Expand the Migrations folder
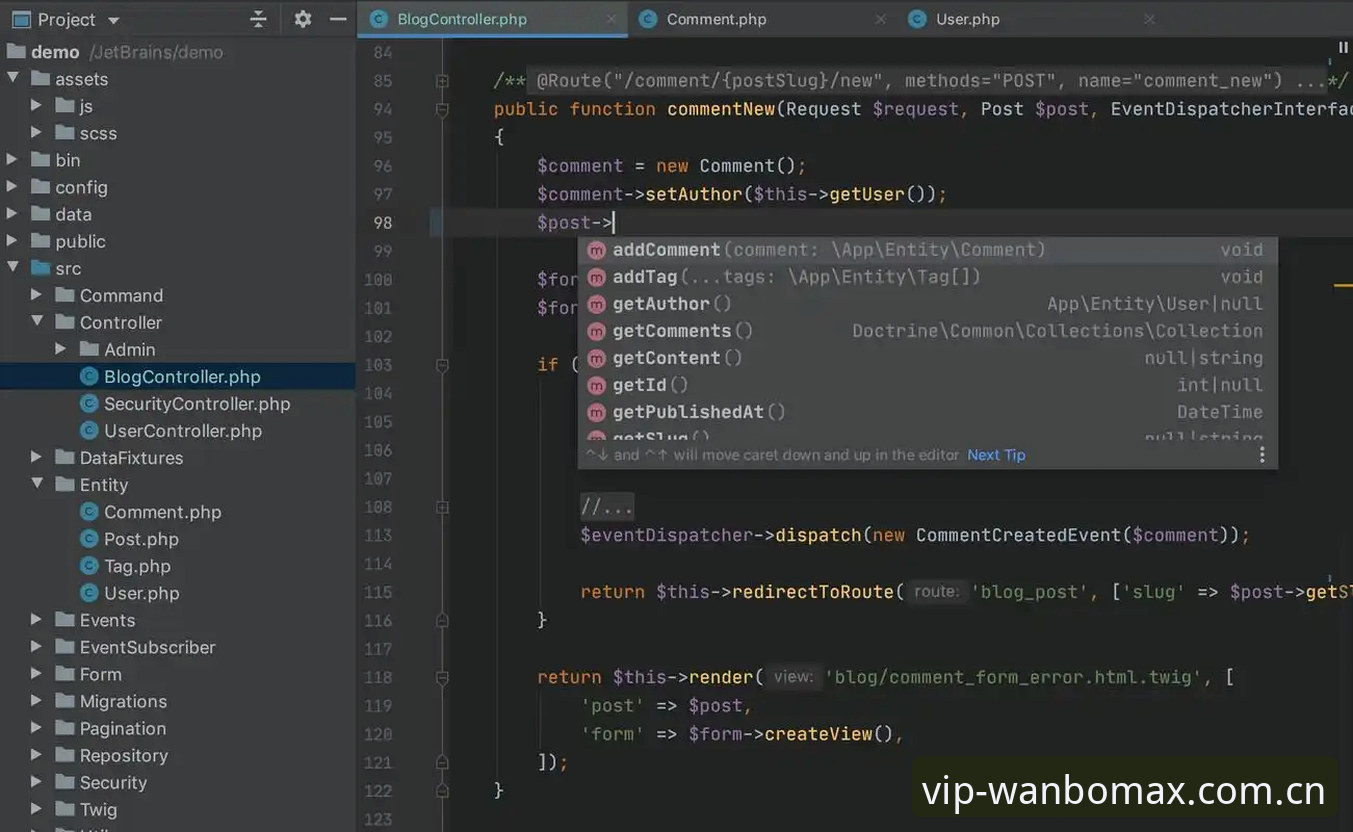1353x832 pixels. click(x=37, y=700)
